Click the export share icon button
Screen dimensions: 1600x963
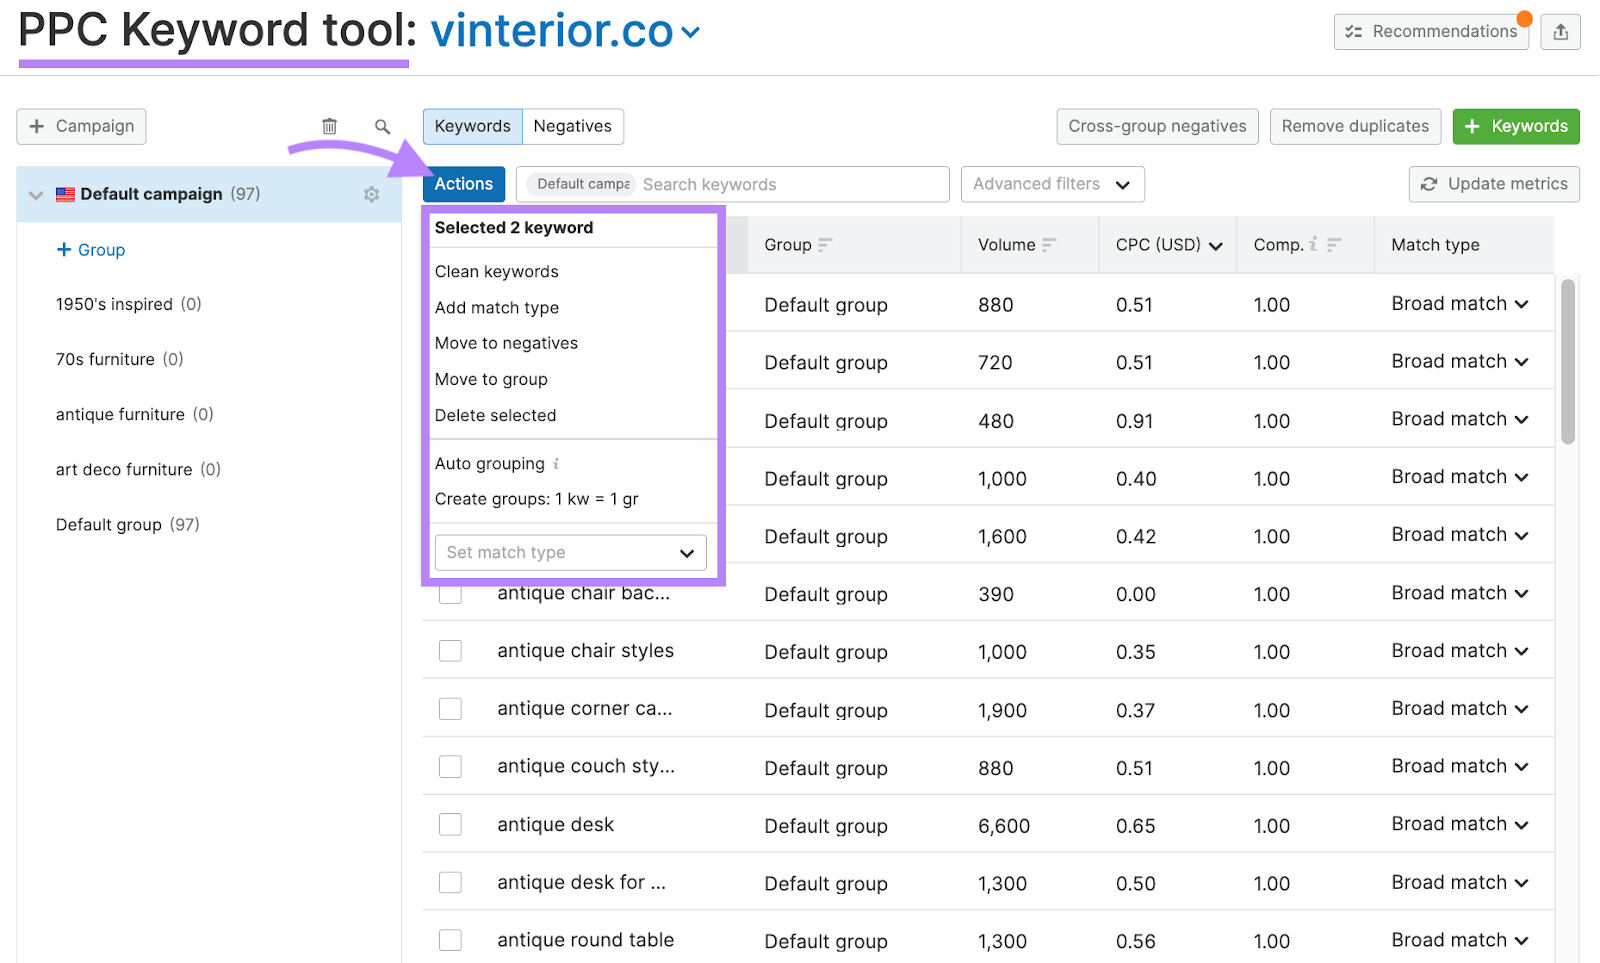point(1560,32)
